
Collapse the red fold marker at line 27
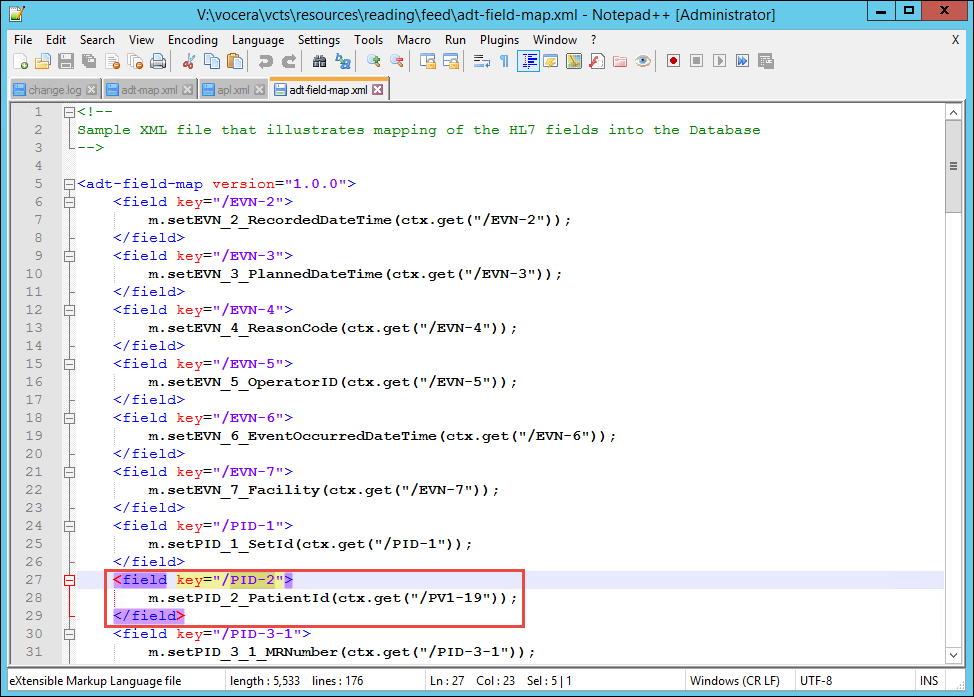(69, 580)
